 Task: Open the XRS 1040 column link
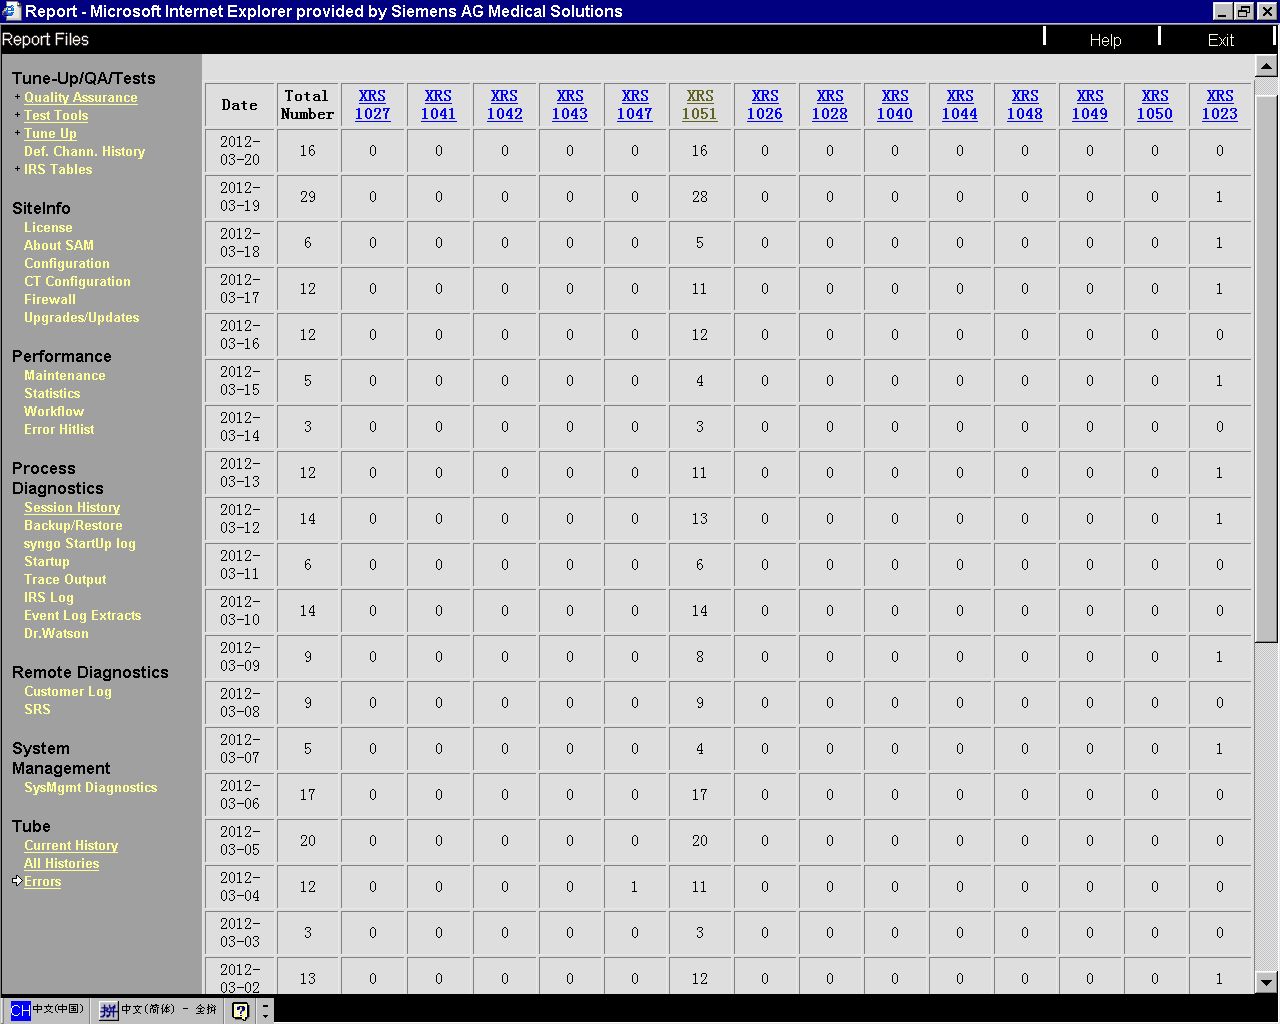tap(895, 105)
